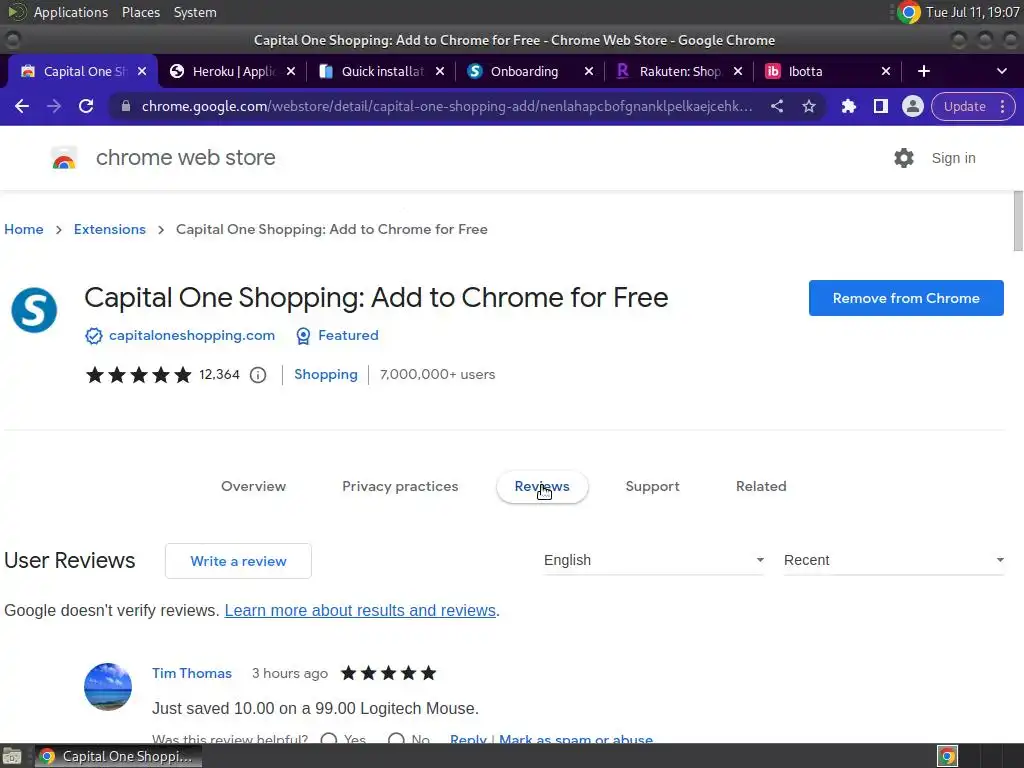
Task: Open capitaloneshopping.com publisher link
Action: coord(192,336)
